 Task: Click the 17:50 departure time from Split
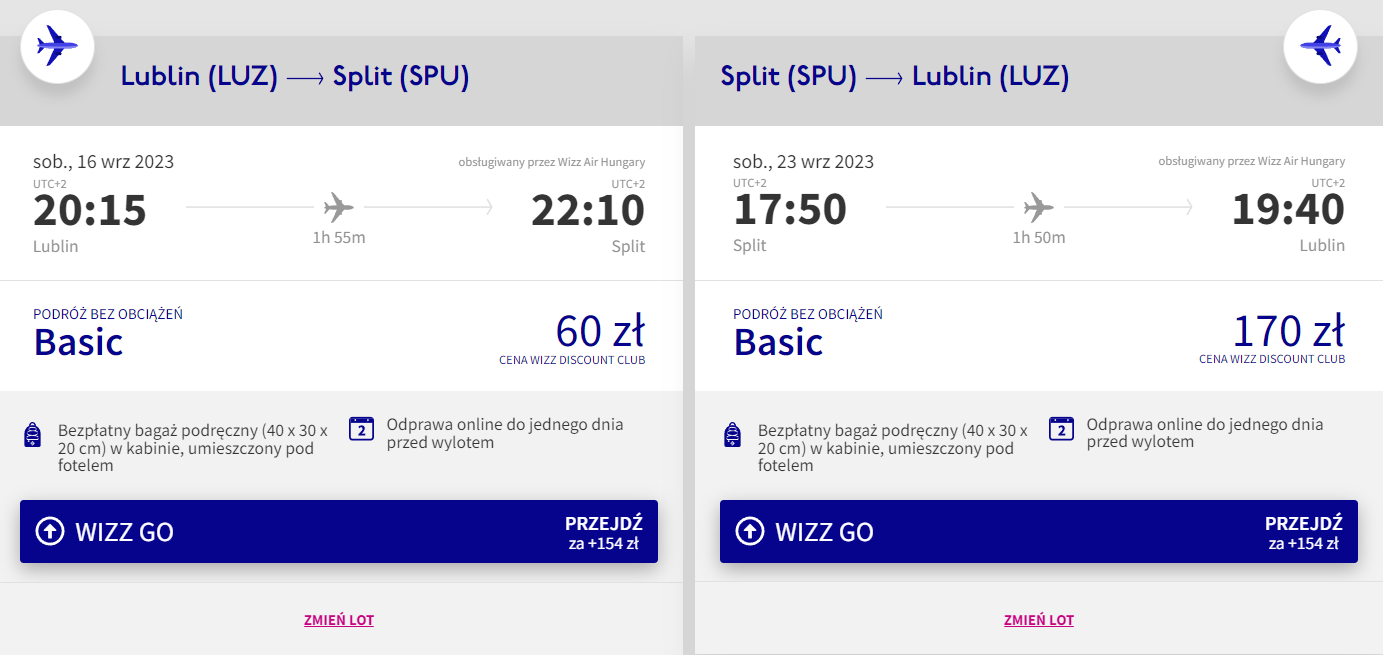(790, 210)
